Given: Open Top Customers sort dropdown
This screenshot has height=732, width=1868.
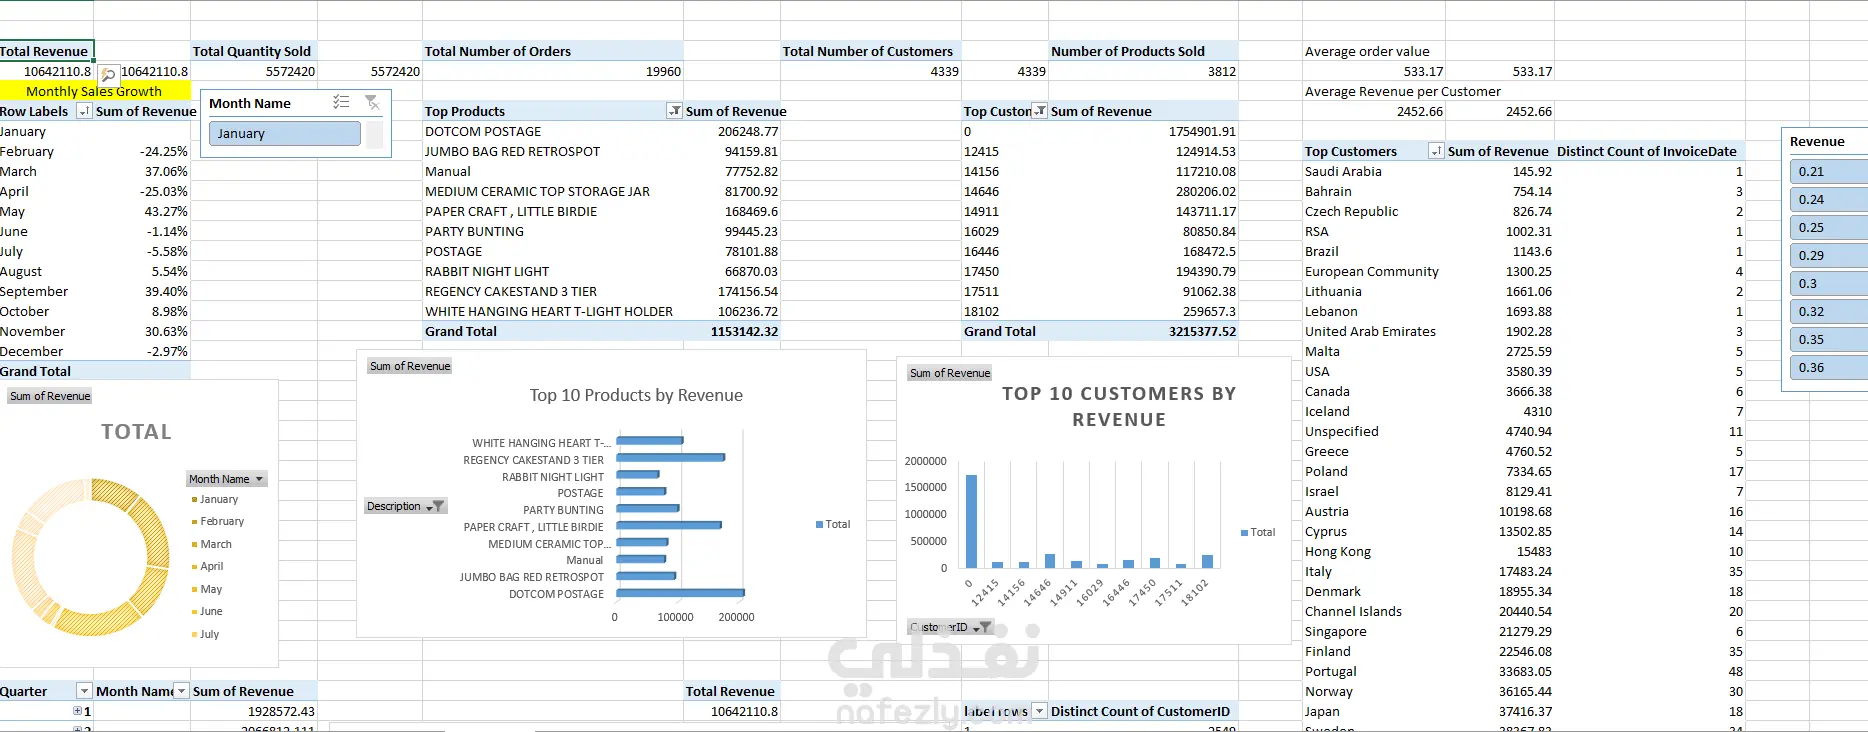Looking at the screenshot, I should 1436,151.
